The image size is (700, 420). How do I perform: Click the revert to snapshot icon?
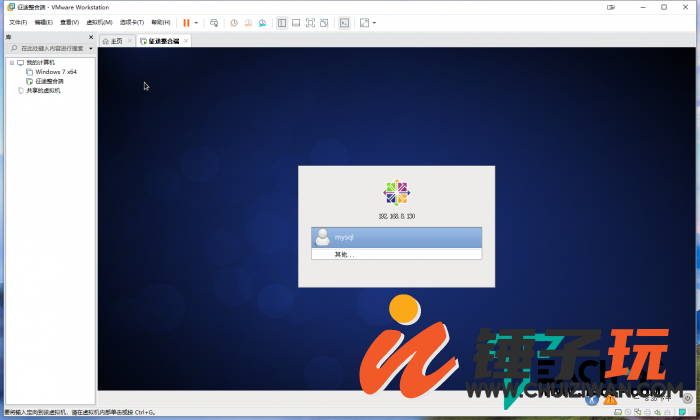click(x=248, y=22)
